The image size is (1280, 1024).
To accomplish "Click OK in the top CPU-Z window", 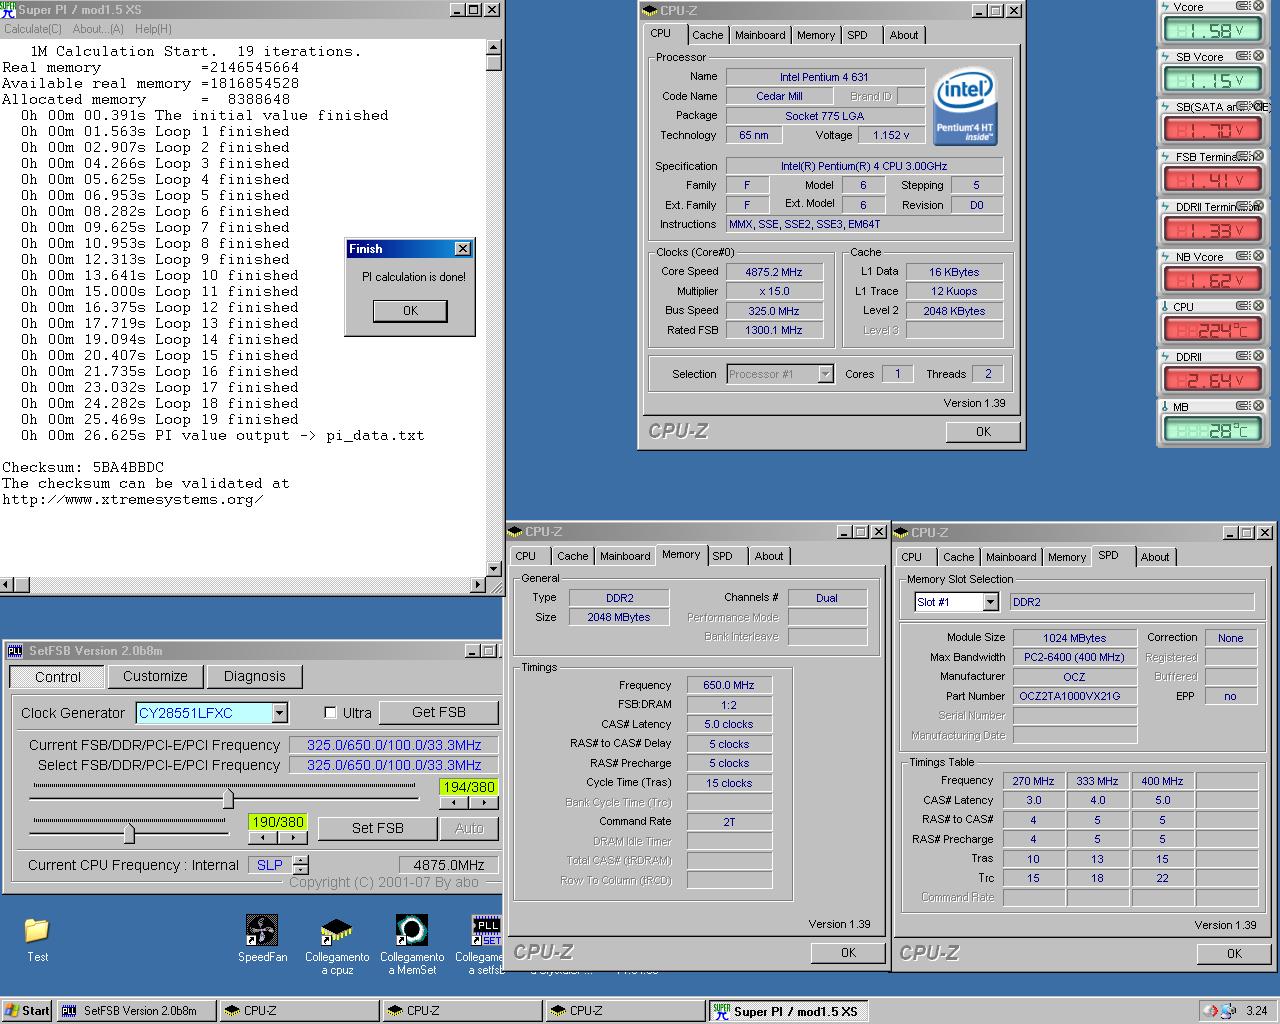I will [983, 431].
